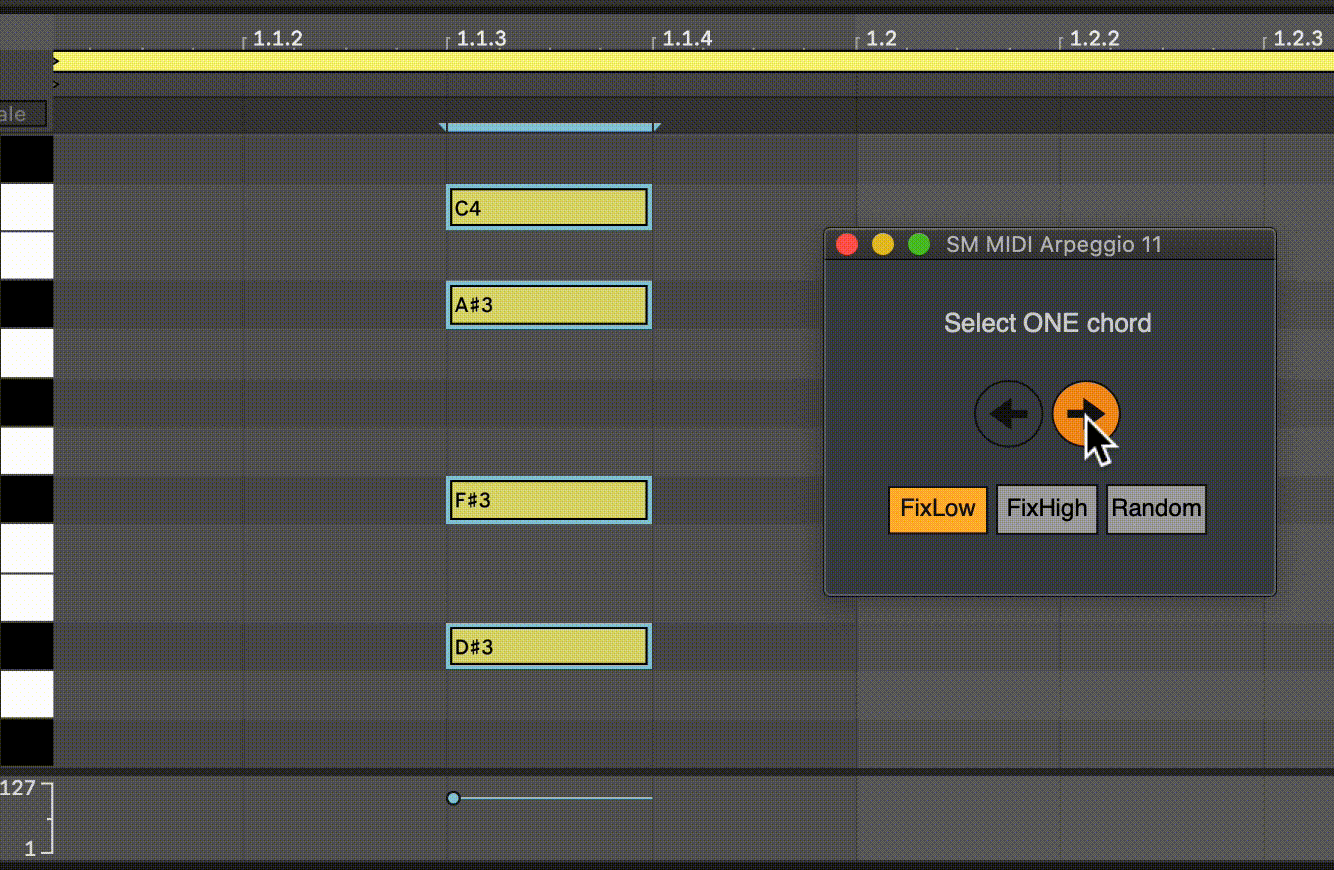
Task: Click the left arrow button in Arpeggio window
Action: coord(1008,413)
